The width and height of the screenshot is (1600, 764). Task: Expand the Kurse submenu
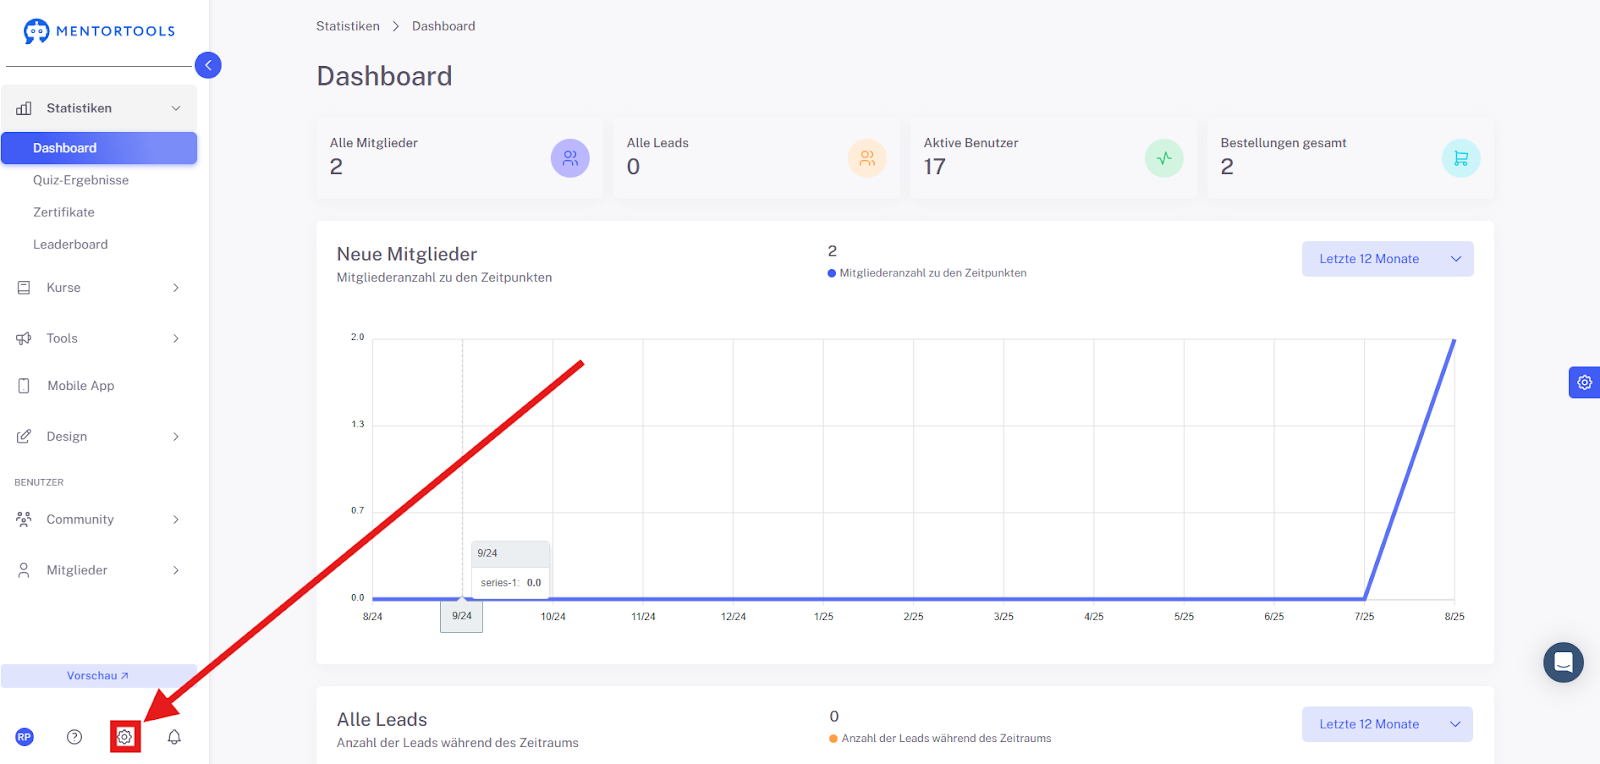(176, 288)
